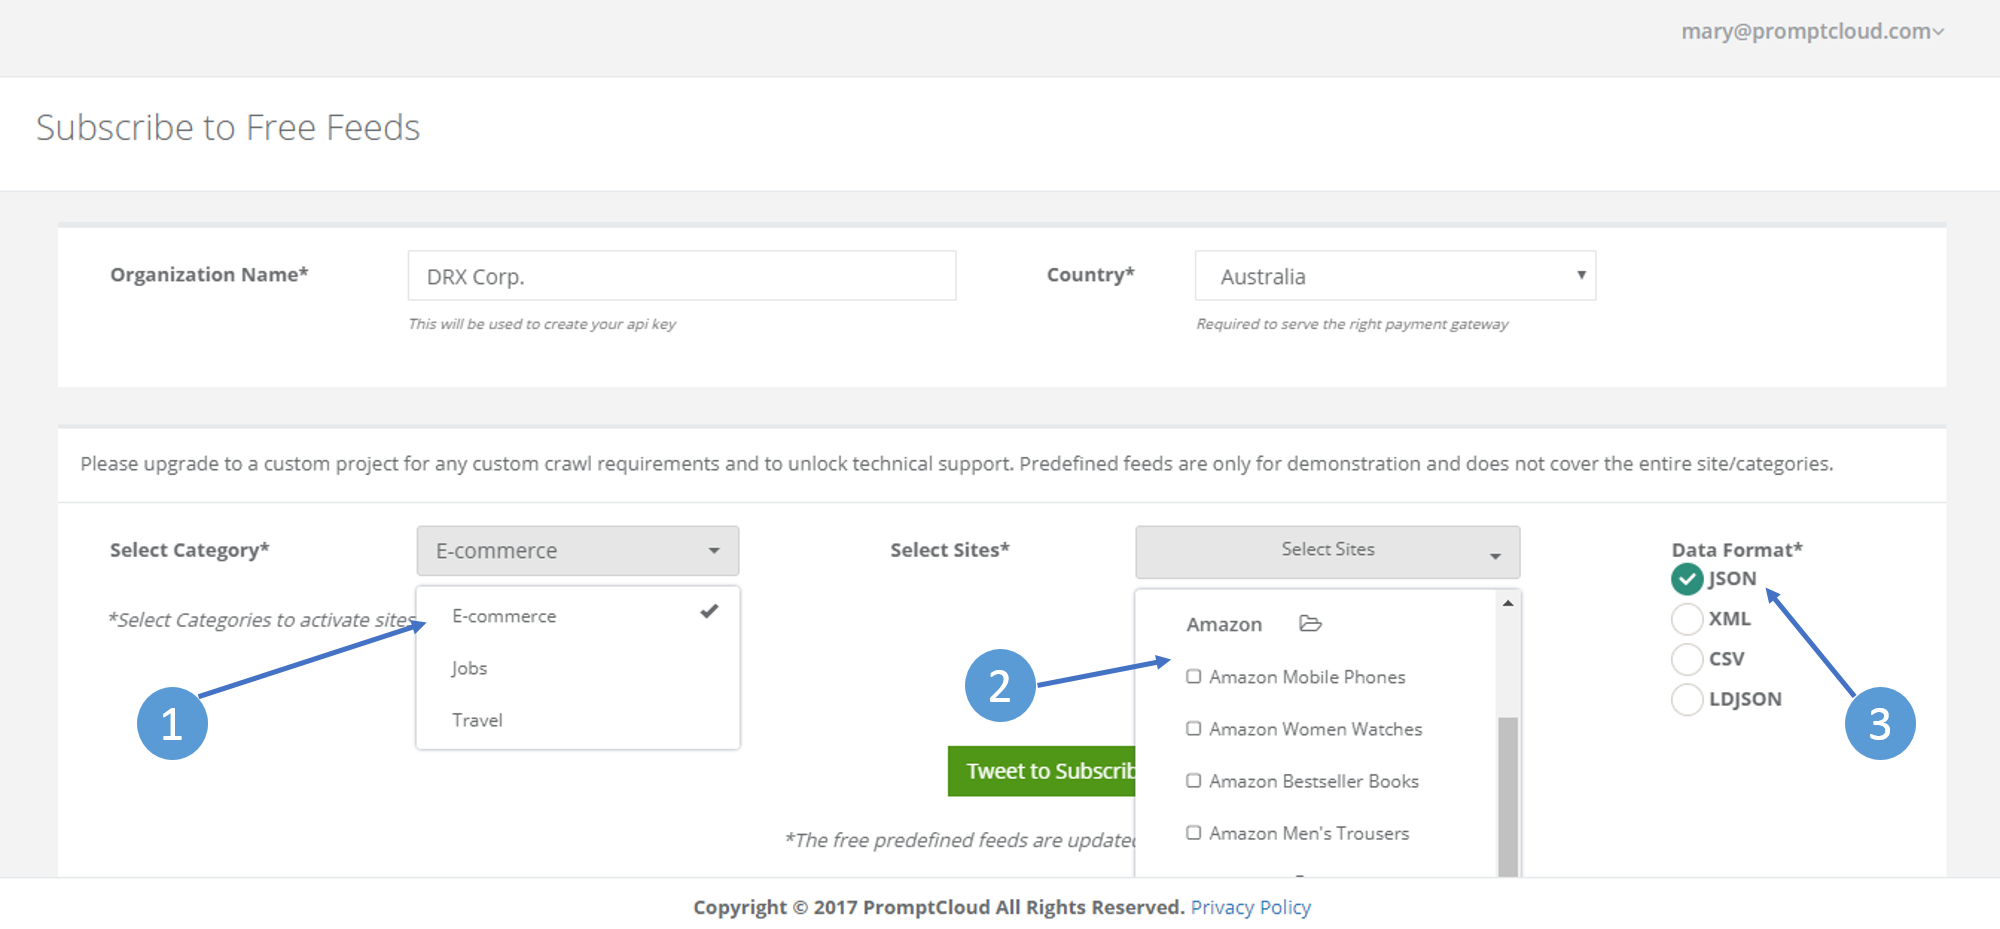Open the Select Sites dropdown
The height and width of the screenshot is (929, 2000).
tap(1327, 551)
